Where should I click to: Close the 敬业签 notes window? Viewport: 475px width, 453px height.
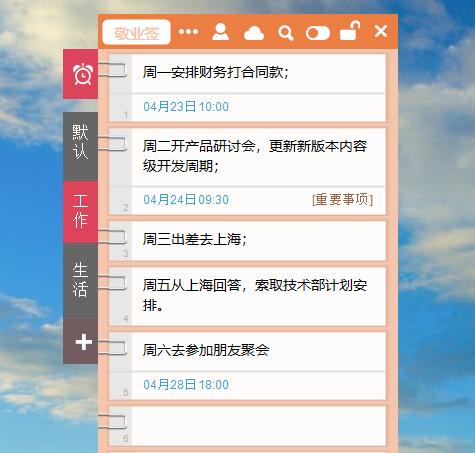381,31
